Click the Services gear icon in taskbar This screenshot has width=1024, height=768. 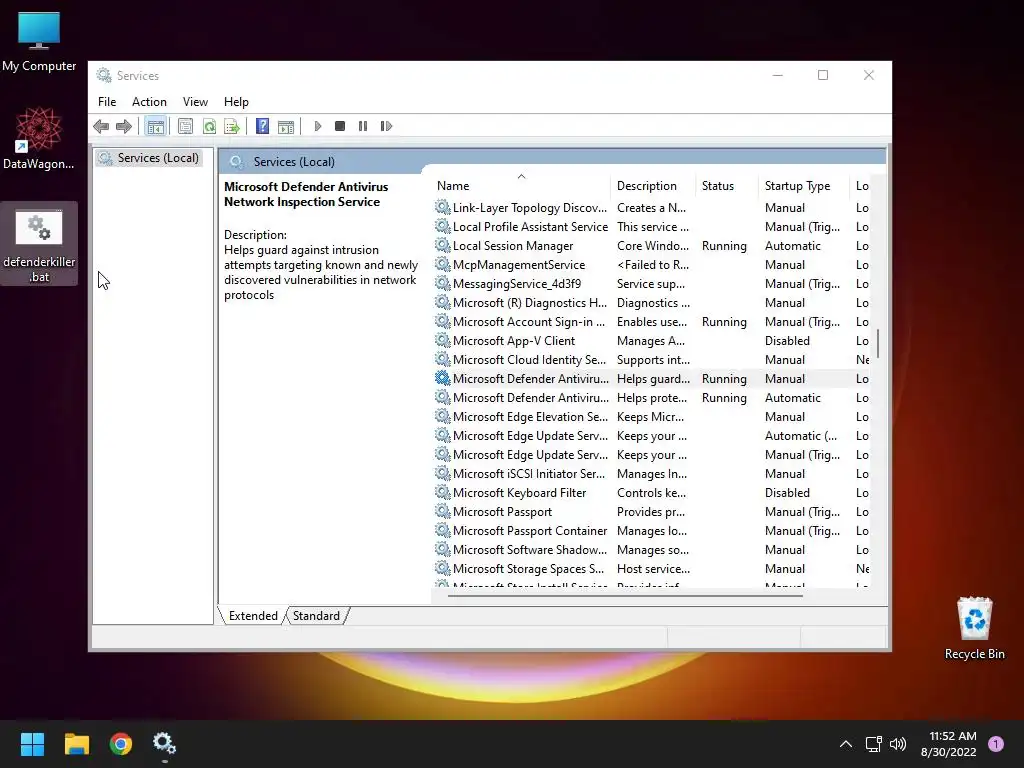click(164, 744)
